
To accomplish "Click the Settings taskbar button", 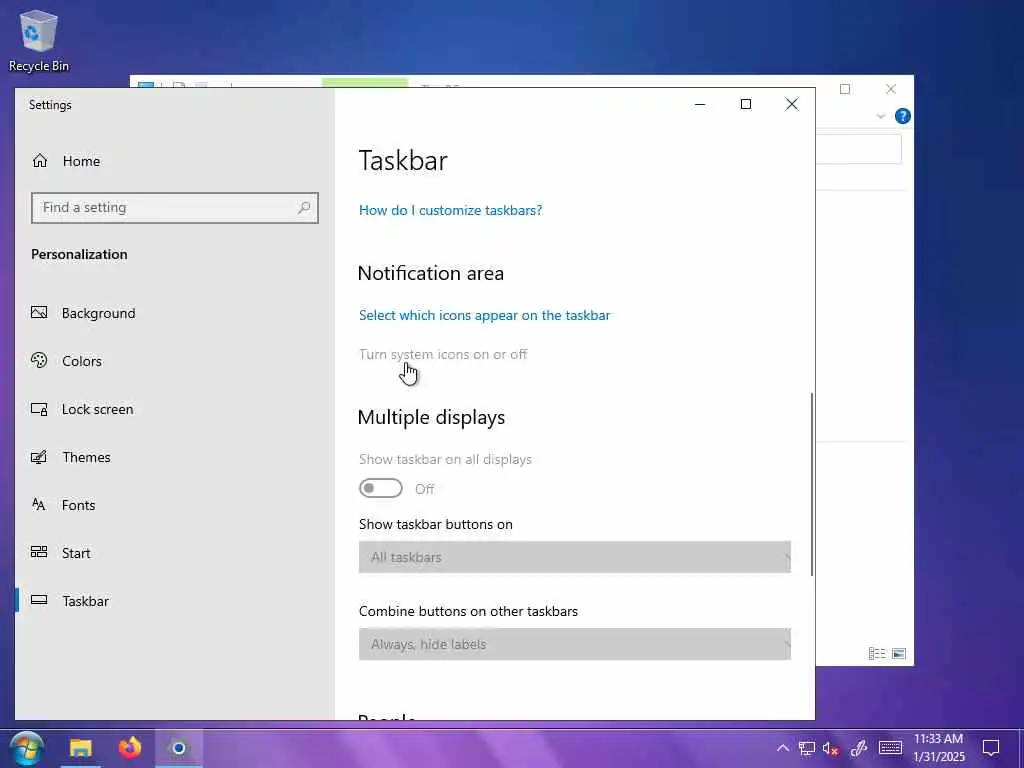I will 178,748.
